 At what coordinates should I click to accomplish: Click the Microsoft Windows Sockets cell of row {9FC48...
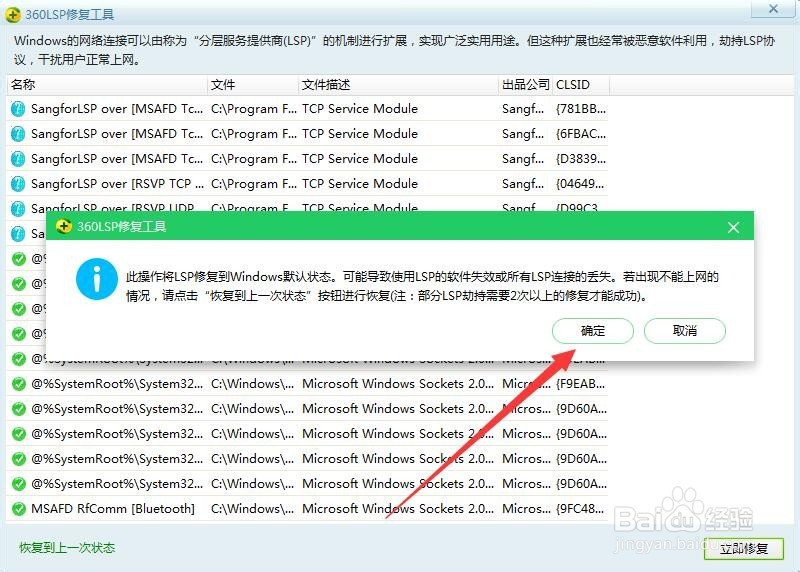[x=398, y=509]
